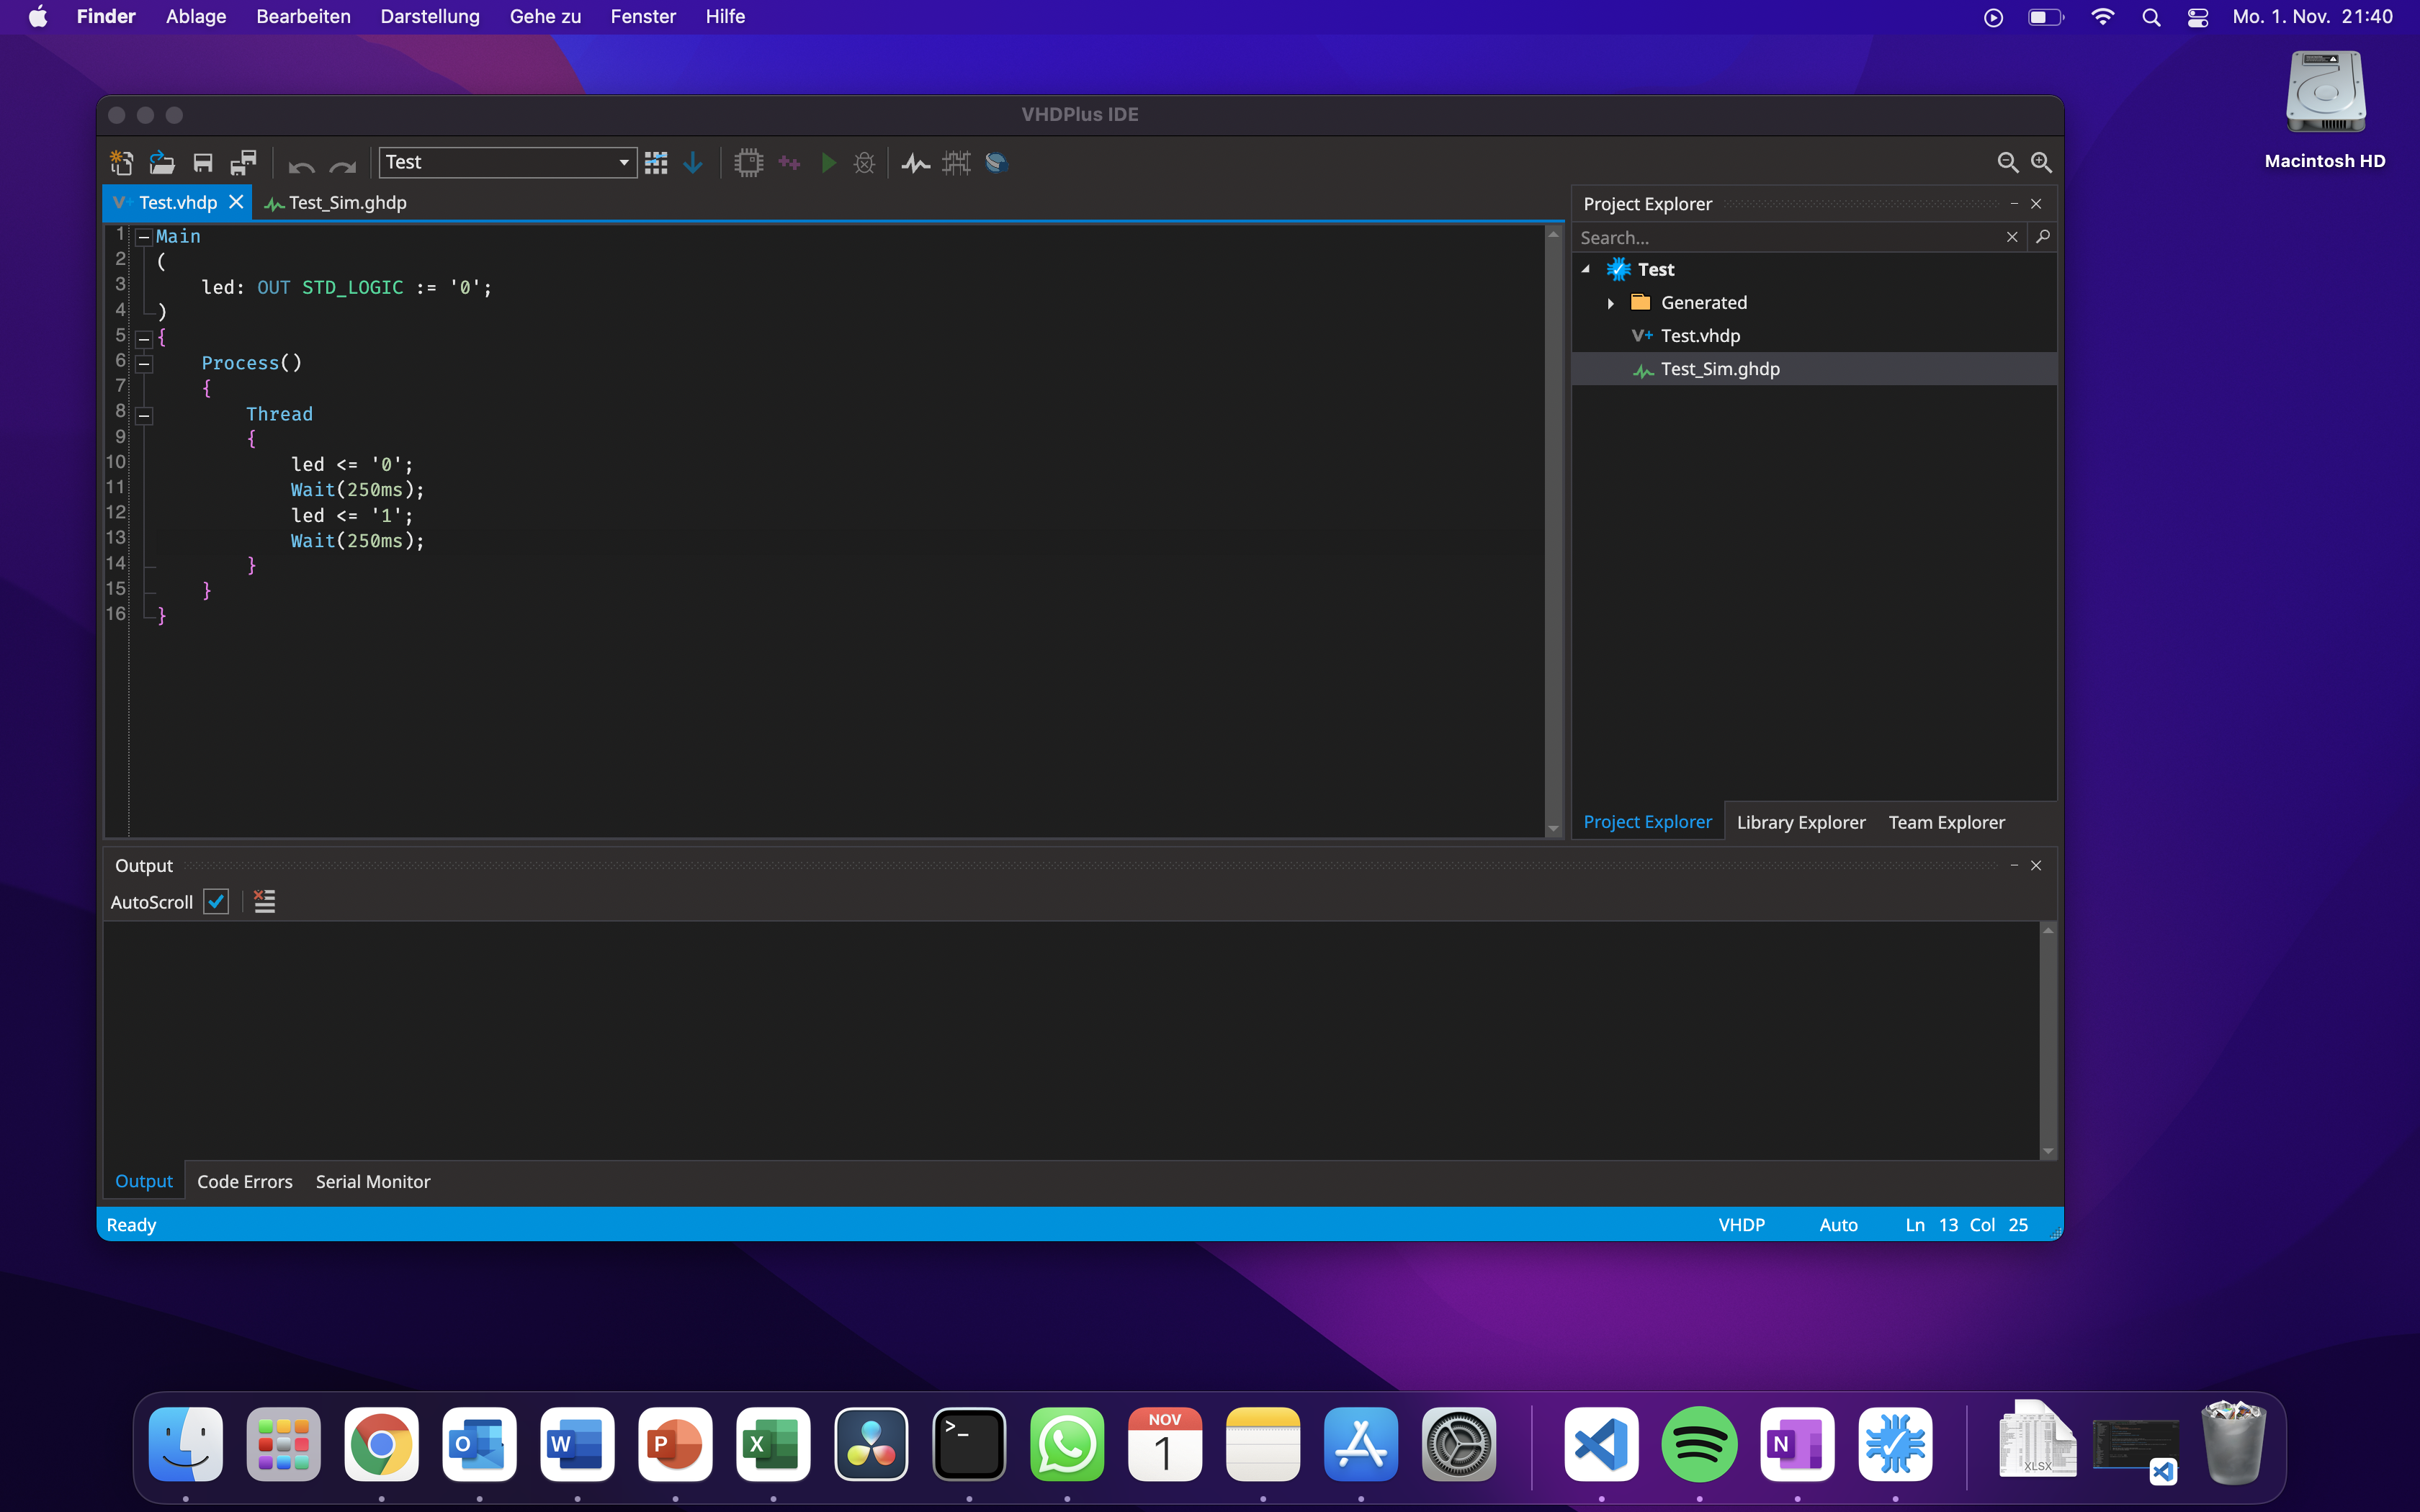Click the debug bug icon
The width and height of the screenshot is (2420, 1512).
point(865,162)
